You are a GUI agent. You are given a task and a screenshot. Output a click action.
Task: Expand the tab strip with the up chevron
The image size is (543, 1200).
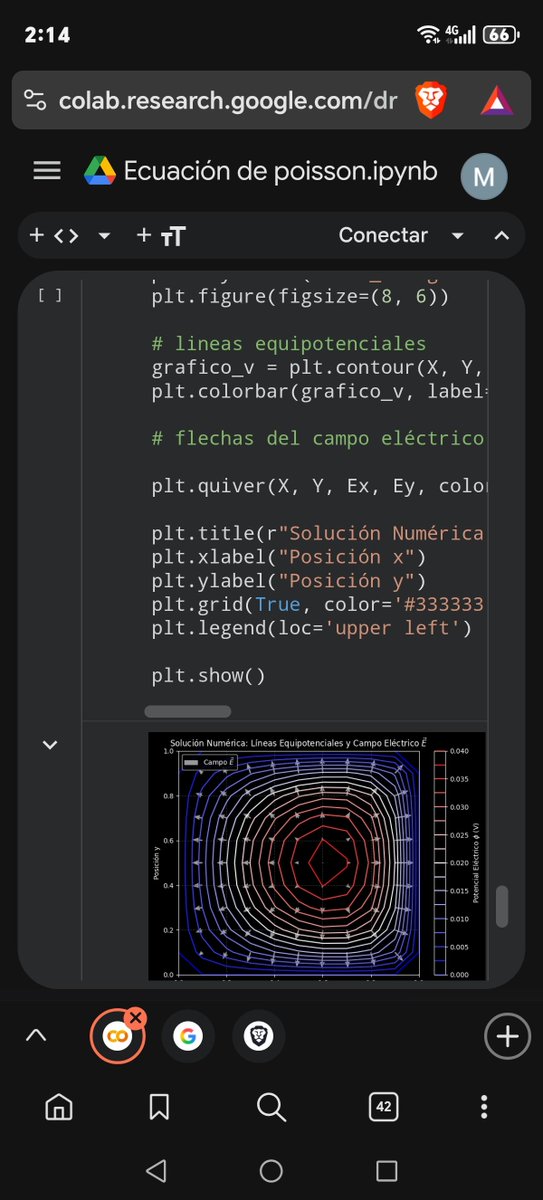point(35,1036)
